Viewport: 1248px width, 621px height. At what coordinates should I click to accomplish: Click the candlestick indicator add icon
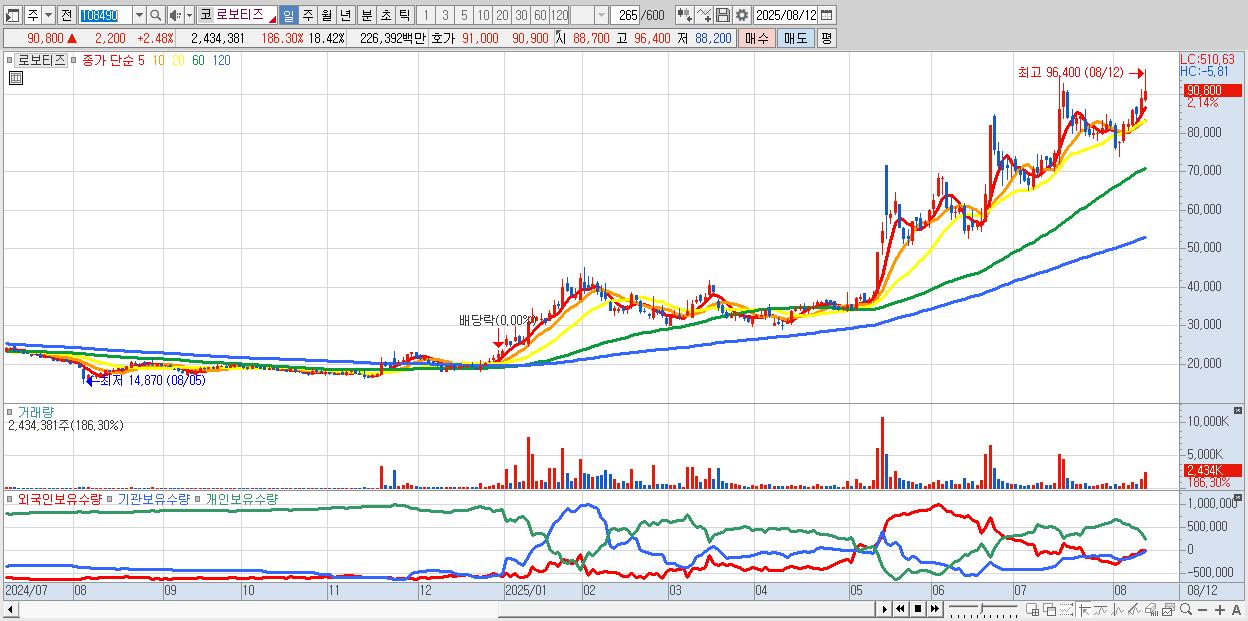coord(685,15)
